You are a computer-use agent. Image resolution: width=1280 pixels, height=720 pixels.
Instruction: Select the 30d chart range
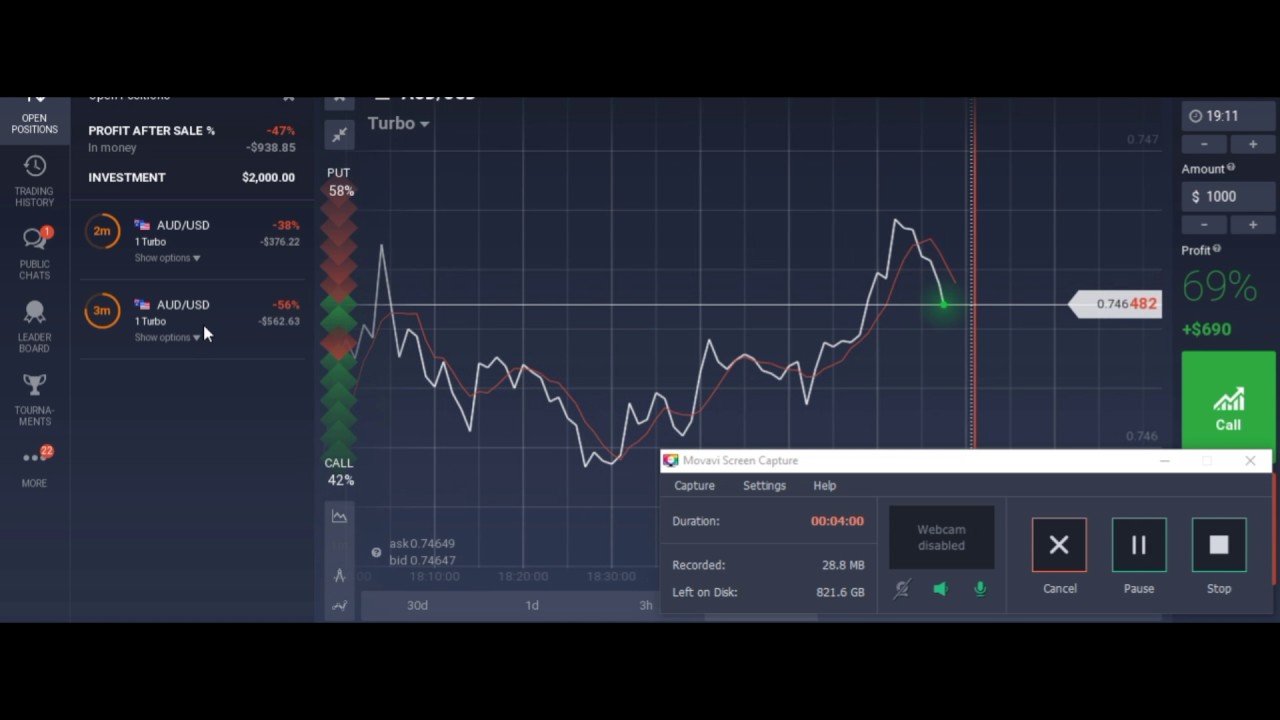(x=417, y=605)
